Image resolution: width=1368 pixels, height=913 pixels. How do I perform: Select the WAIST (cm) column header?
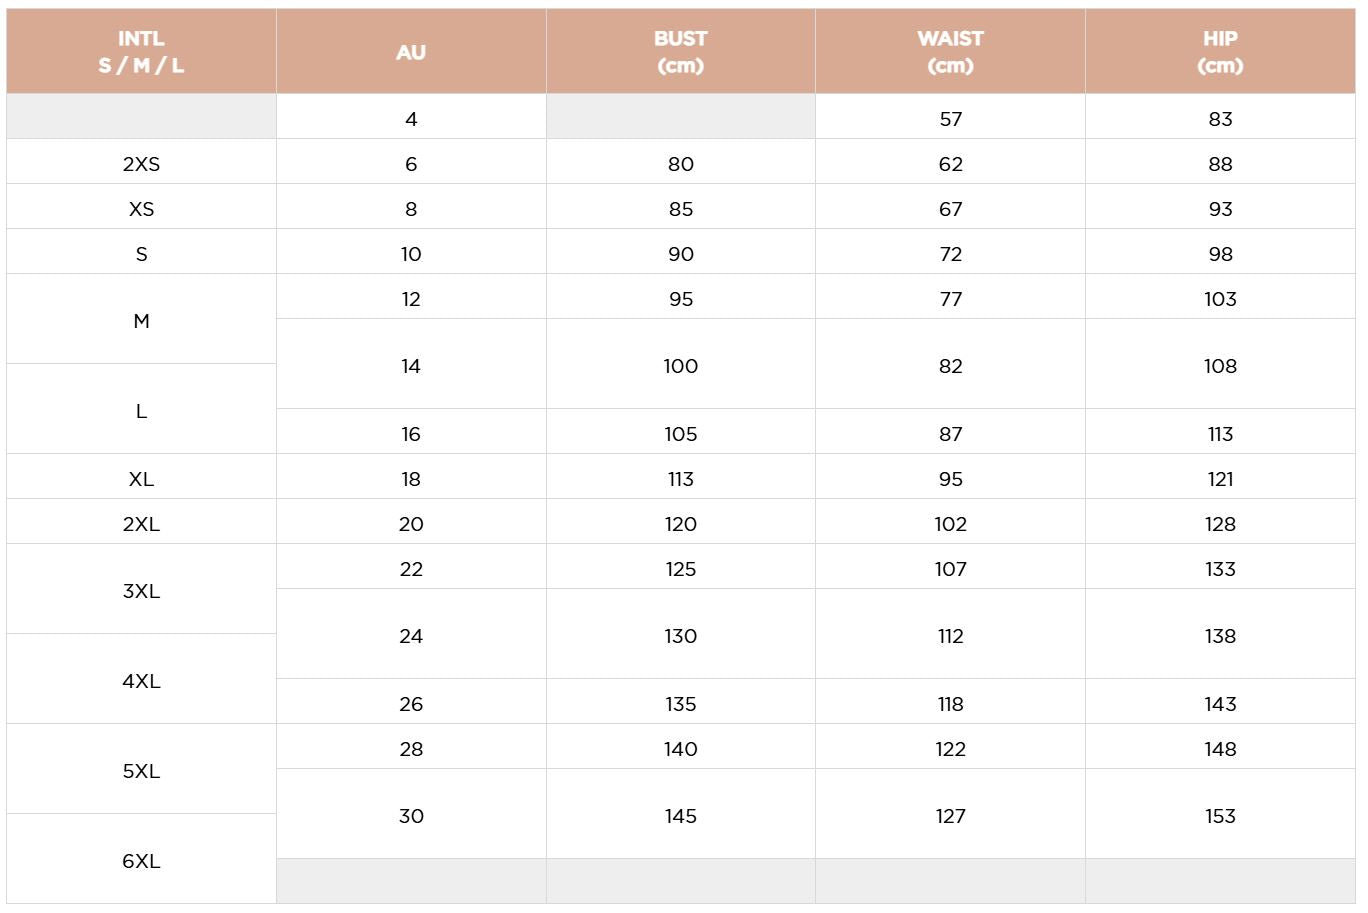[x=950, y=52]
